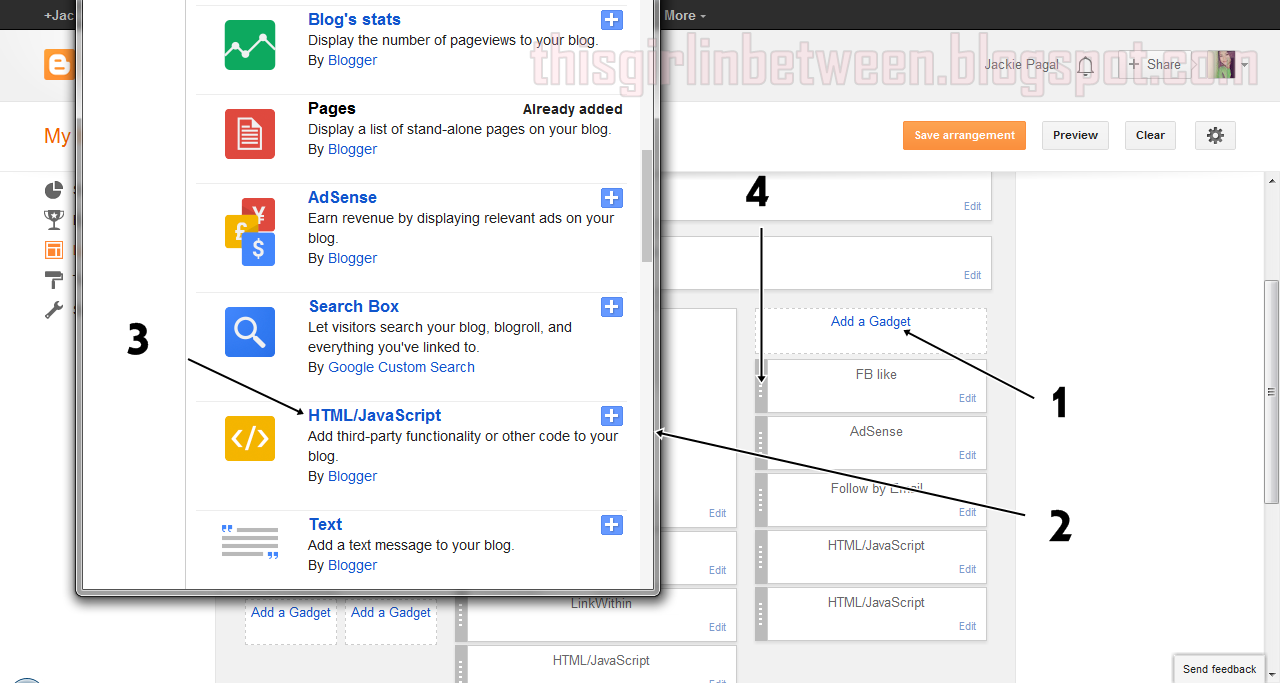This screenshot has height=683, width=1280.
Task: Click Send feedback button
Action: (x=1219, y=669)
